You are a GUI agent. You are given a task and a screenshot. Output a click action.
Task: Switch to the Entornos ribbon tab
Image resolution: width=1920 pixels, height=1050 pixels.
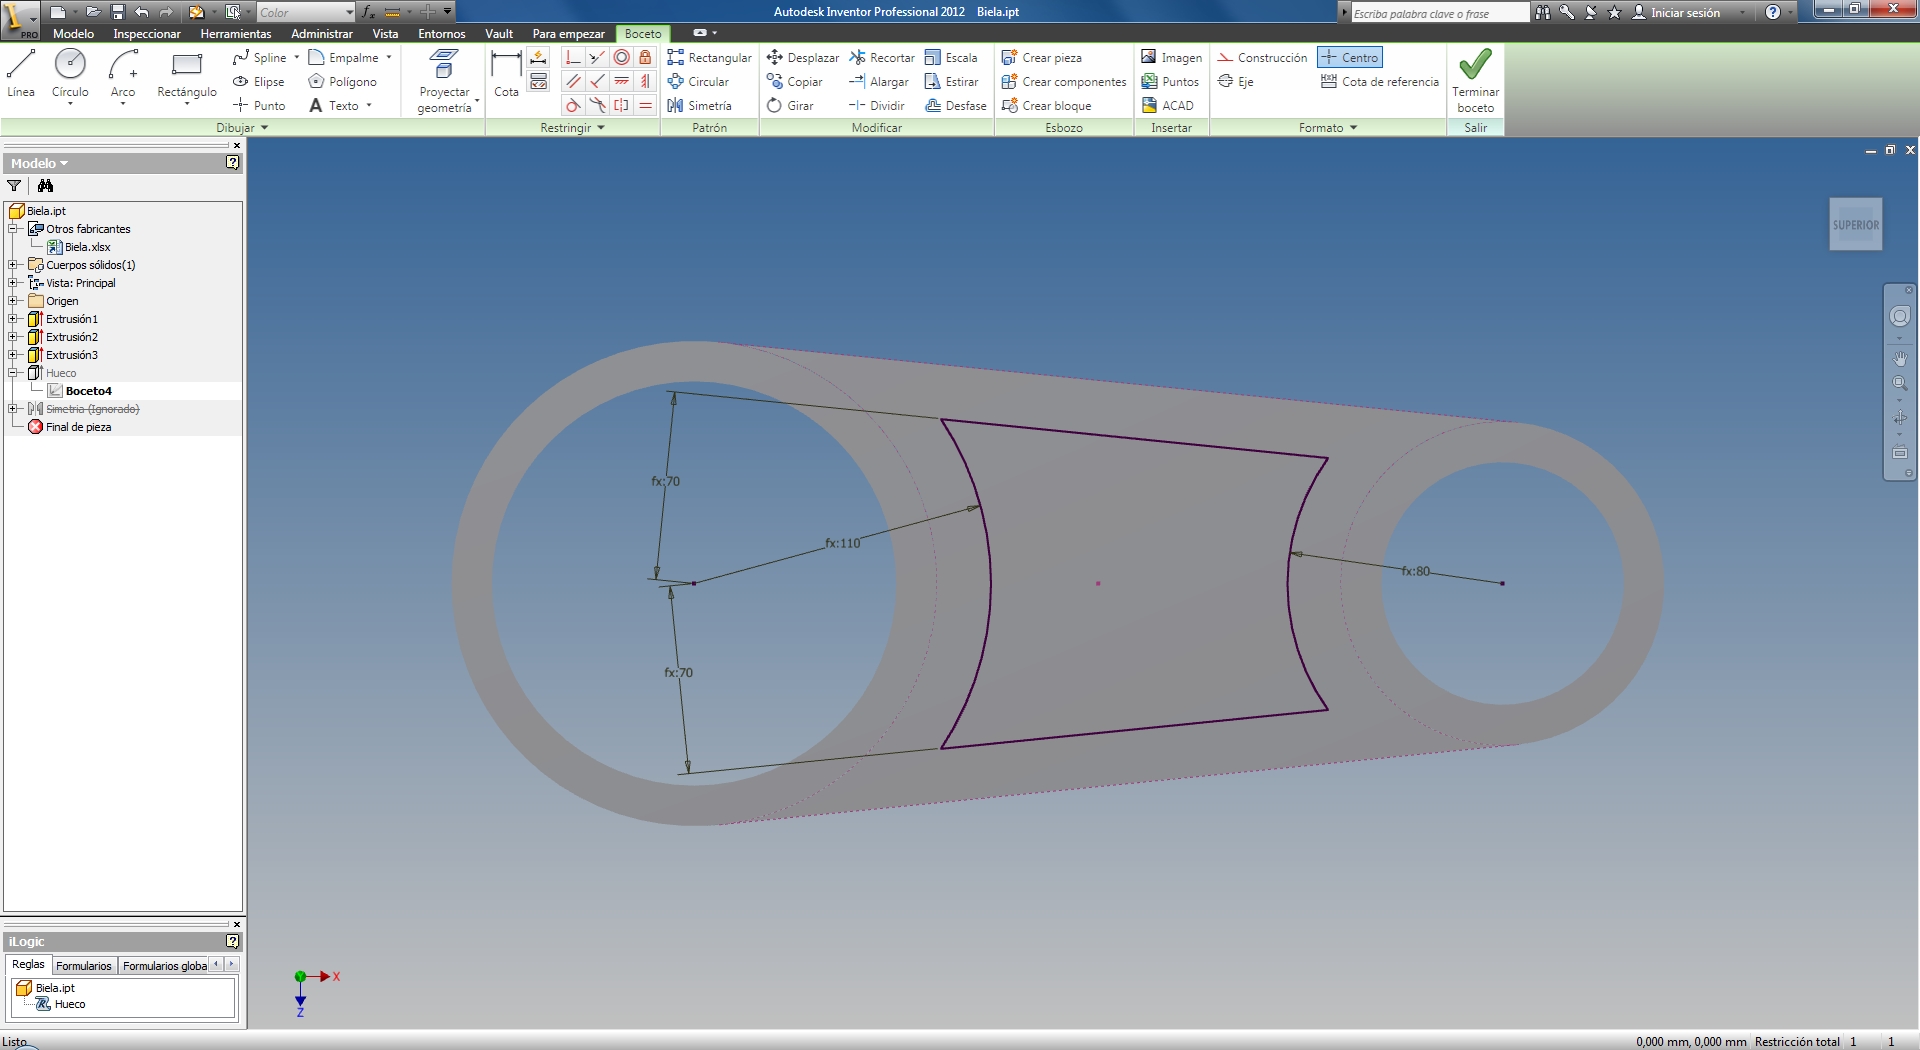tap(442, 34)
